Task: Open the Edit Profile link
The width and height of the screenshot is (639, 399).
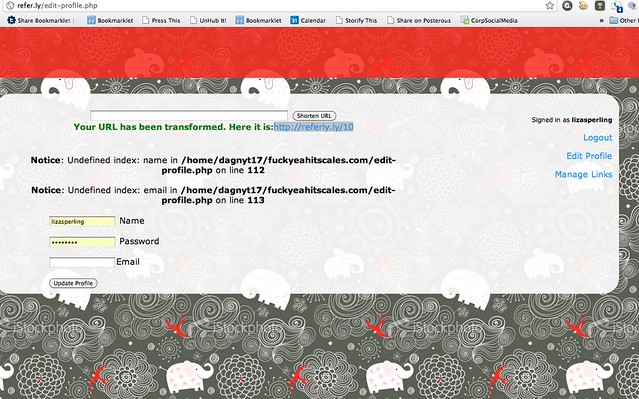Action: point(589,156)
